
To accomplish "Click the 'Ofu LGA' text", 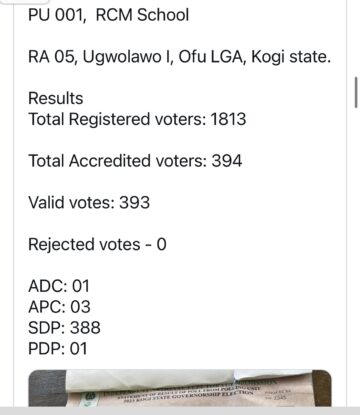I will point(212,57).
